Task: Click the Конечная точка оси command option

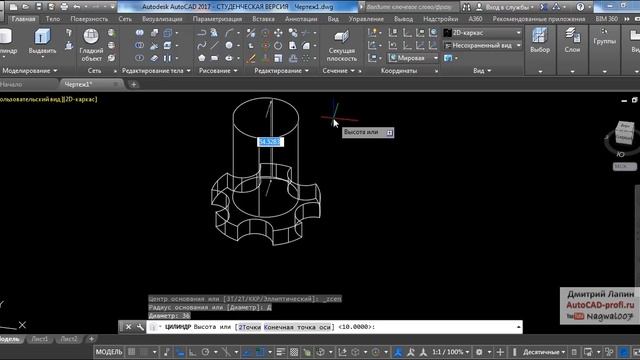Action: [x=297, y=327]
